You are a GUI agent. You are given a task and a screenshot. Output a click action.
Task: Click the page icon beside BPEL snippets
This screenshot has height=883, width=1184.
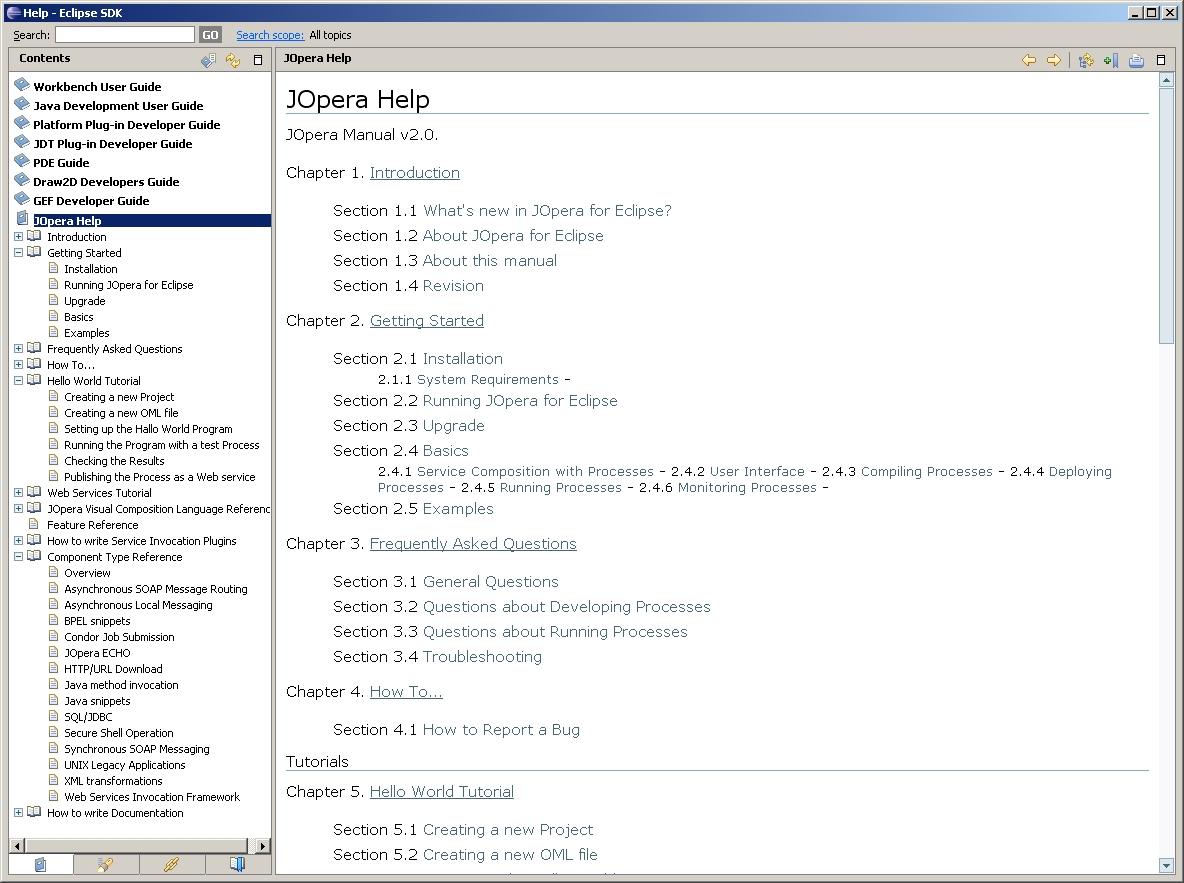54,620
